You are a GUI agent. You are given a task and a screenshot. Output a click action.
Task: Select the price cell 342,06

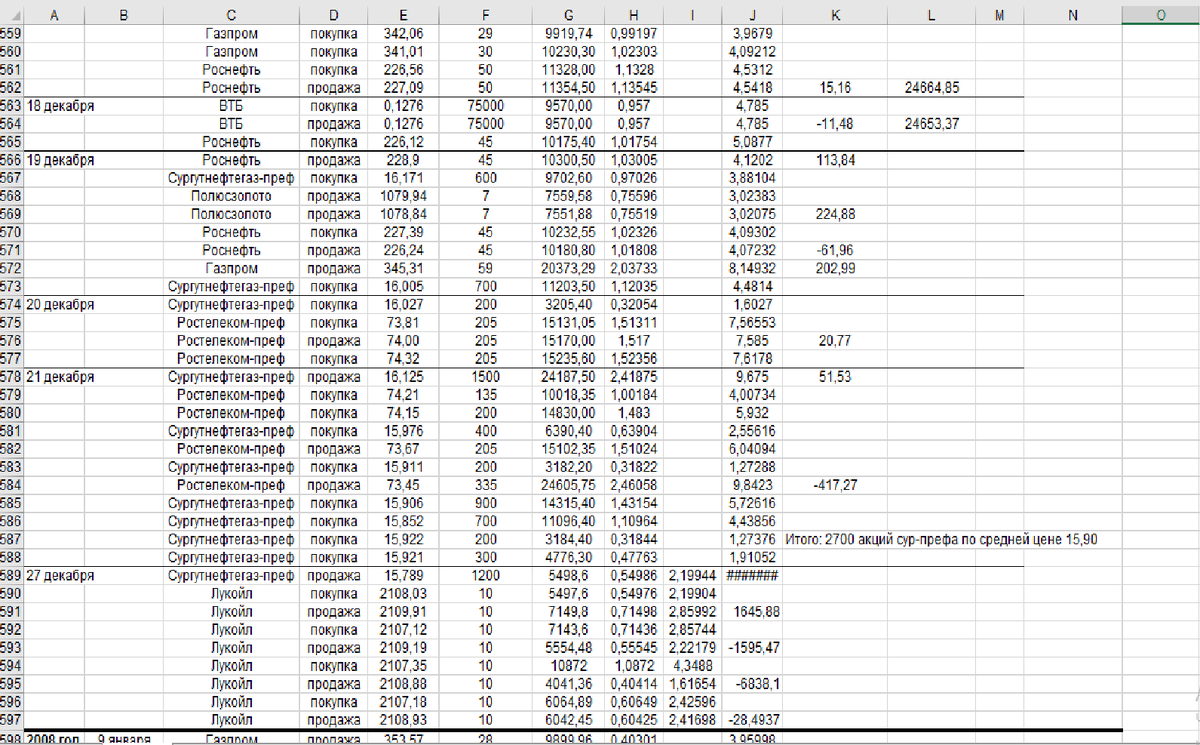(402, 33)
